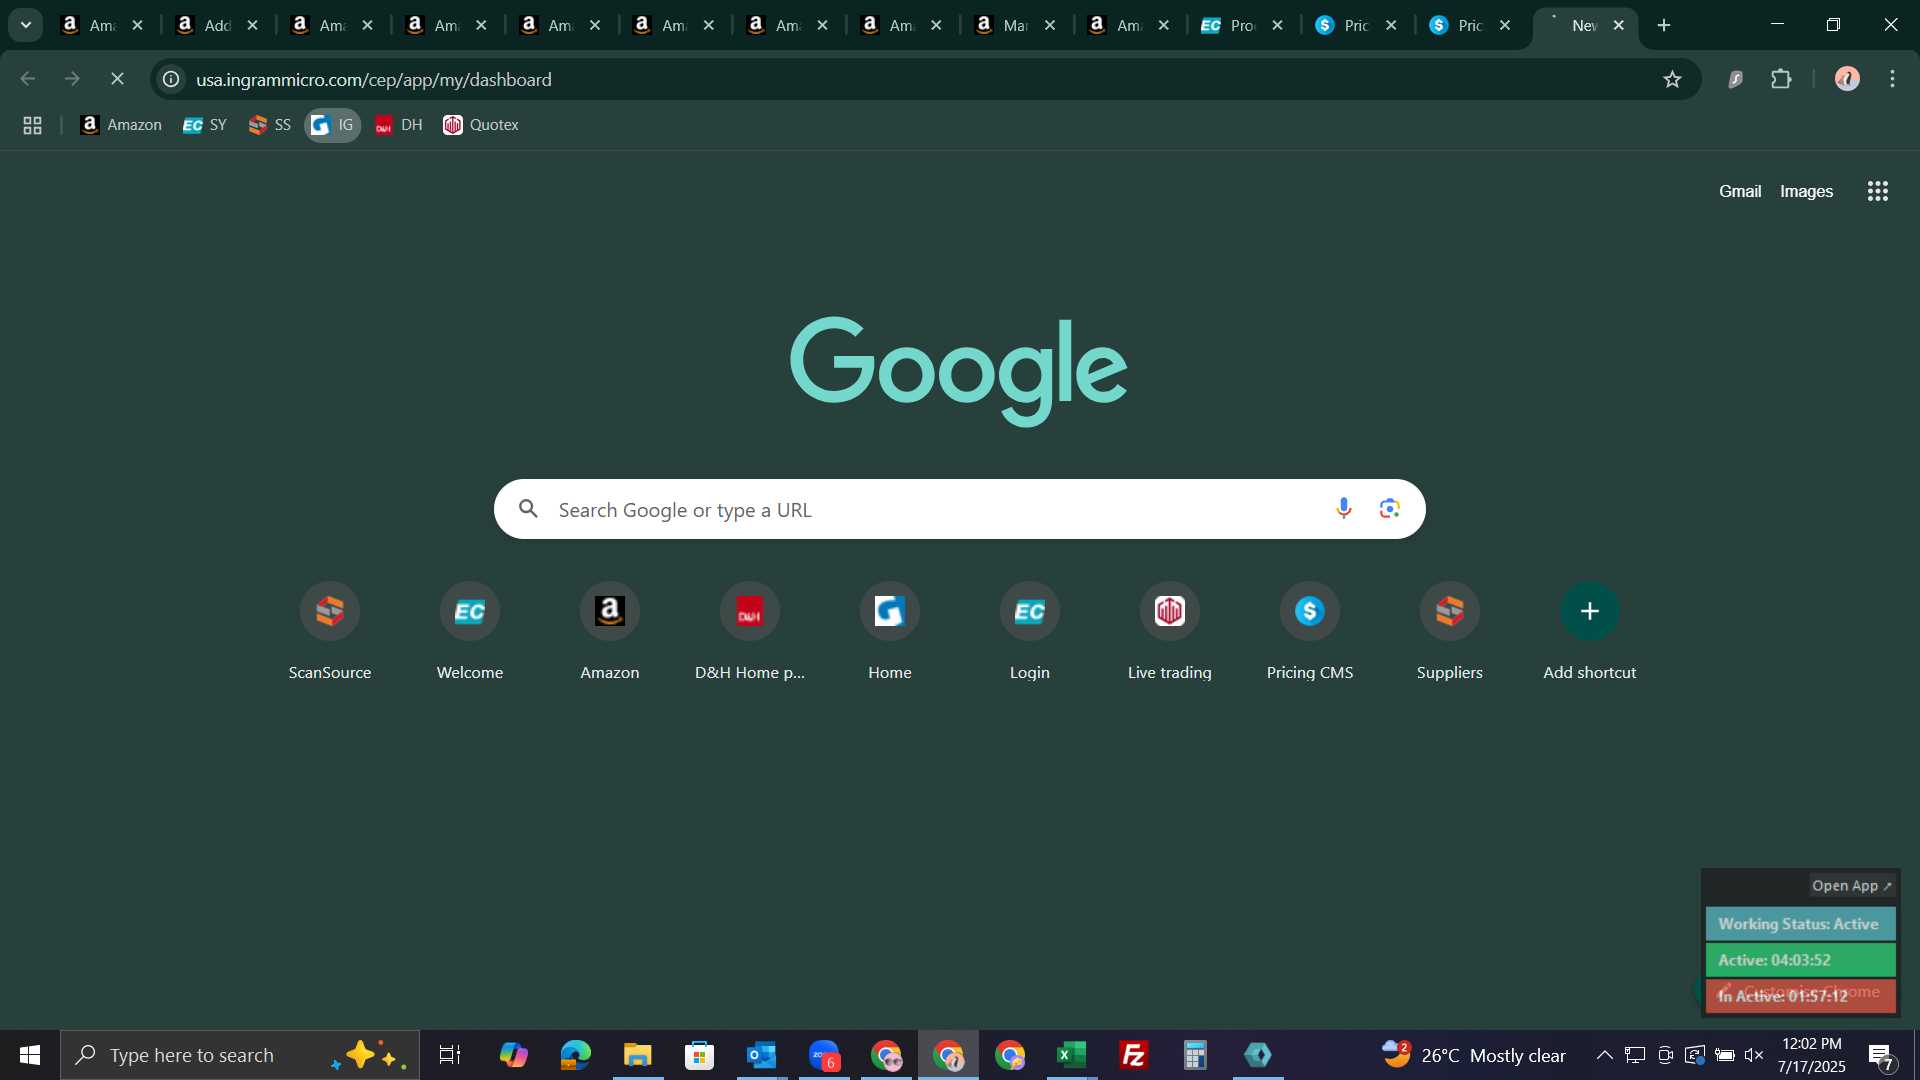Open the Amazon bookmark
The image size is (1920, 1080).
point(121,125)
